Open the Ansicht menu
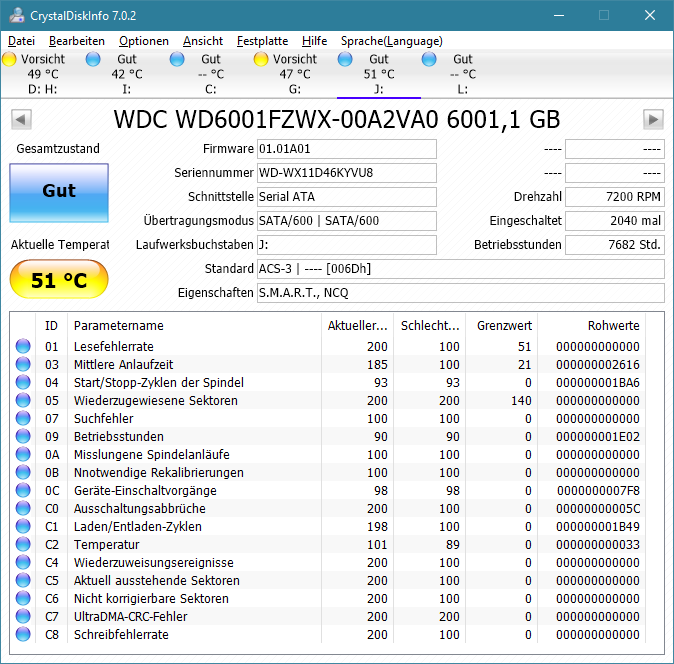 (x=203, y=41)
